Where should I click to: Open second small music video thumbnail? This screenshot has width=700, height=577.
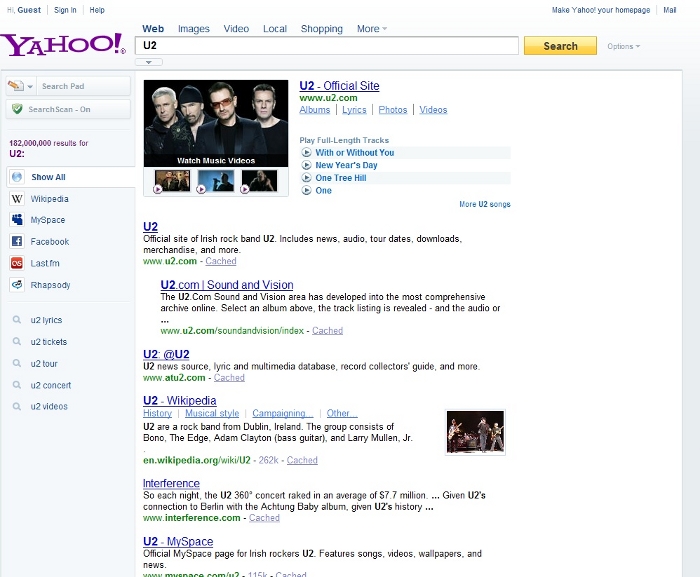click(x=216, y=181)
